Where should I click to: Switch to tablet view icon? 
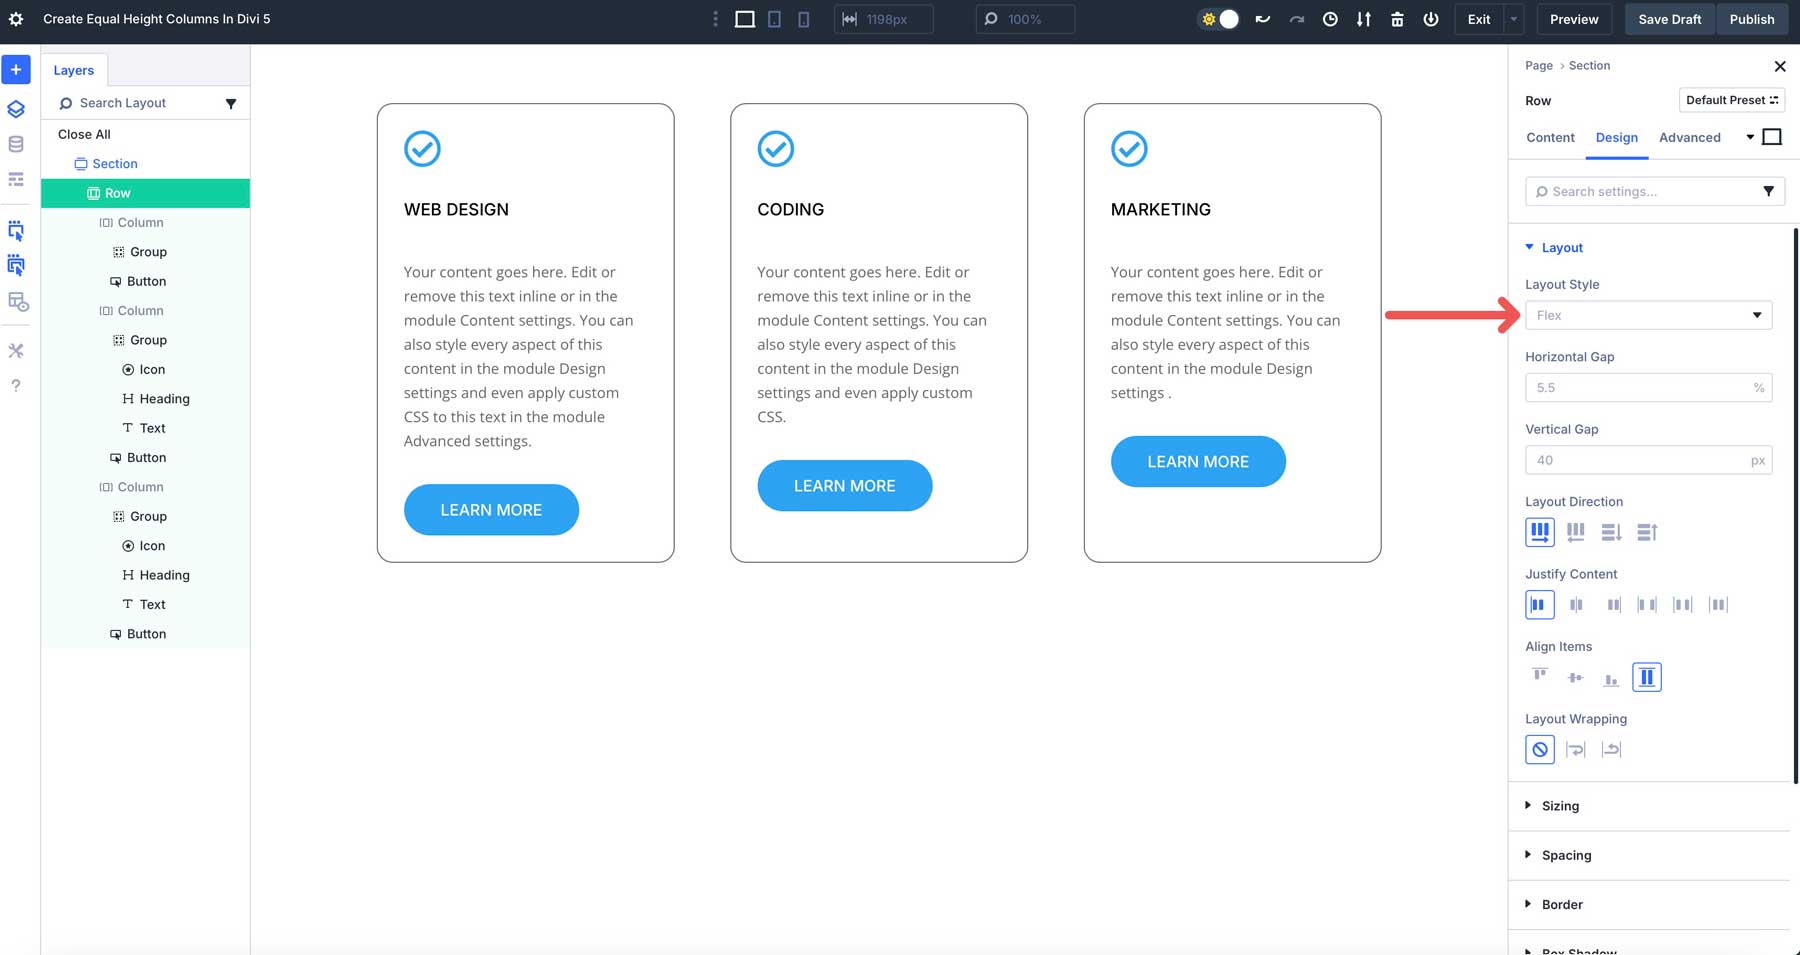775,19
